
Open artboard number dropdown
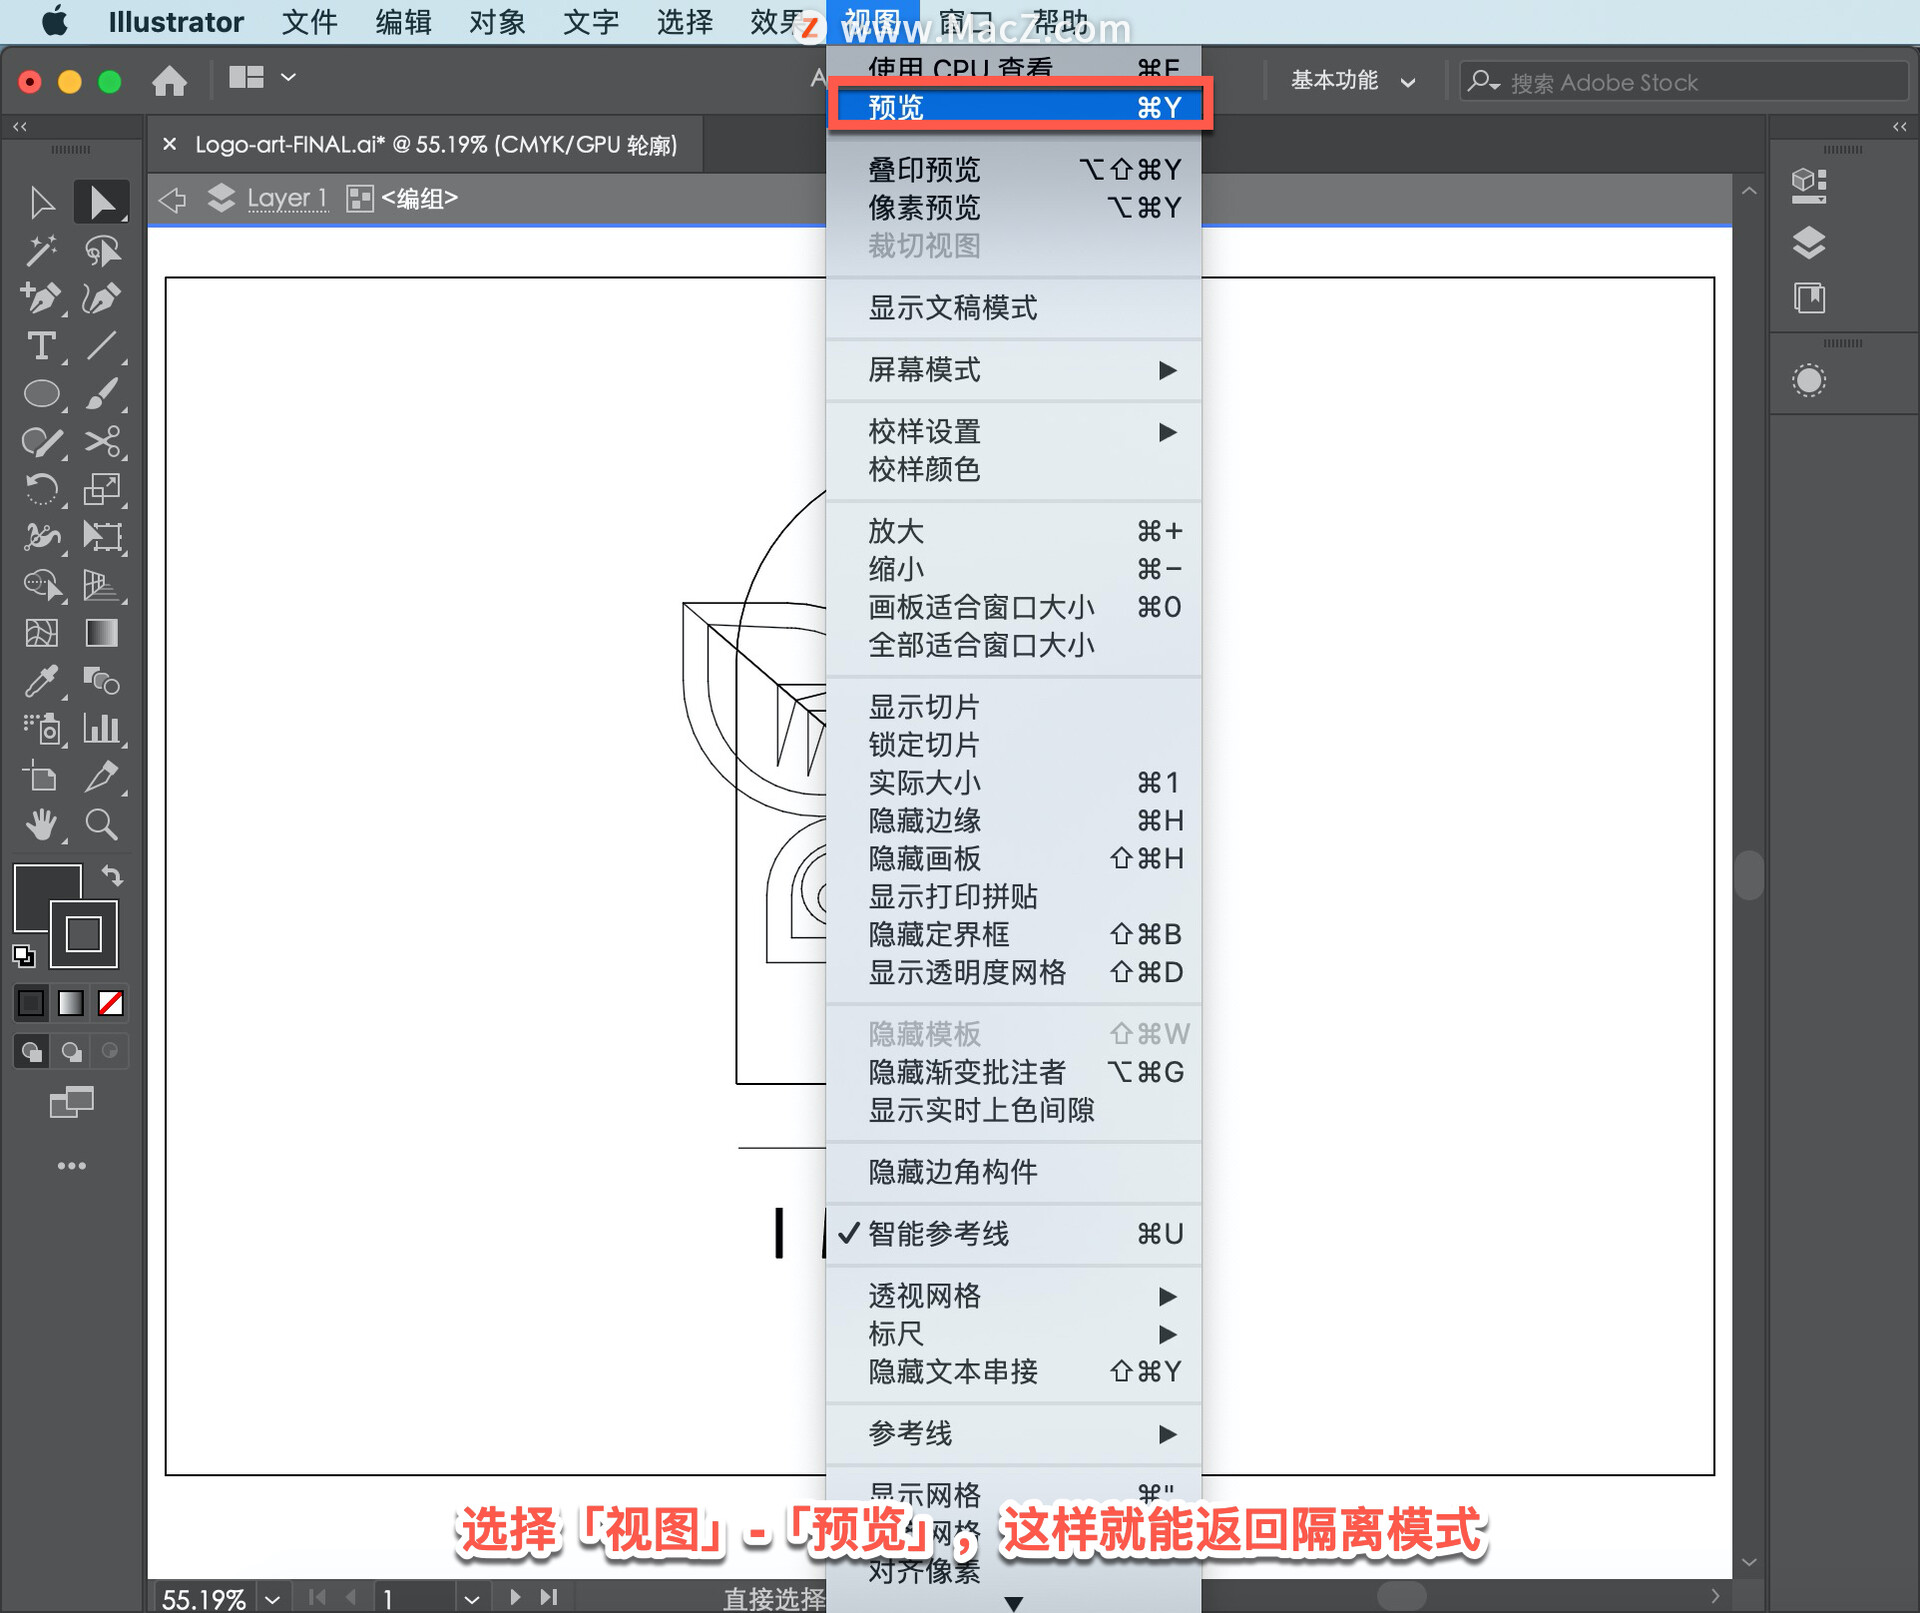click(x=471, y=1599)
